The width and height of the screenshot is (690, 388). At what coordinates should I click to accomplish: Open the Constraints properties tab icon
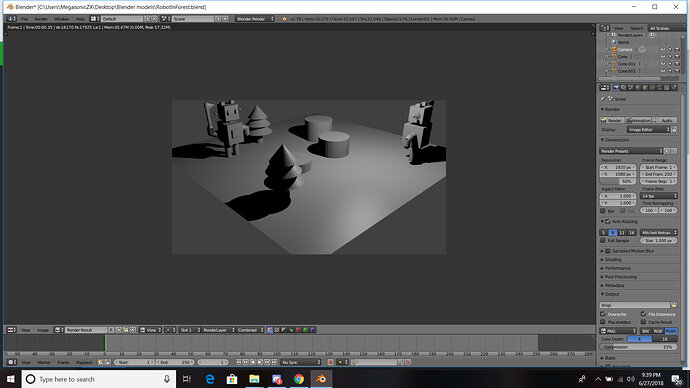[652, 88]
